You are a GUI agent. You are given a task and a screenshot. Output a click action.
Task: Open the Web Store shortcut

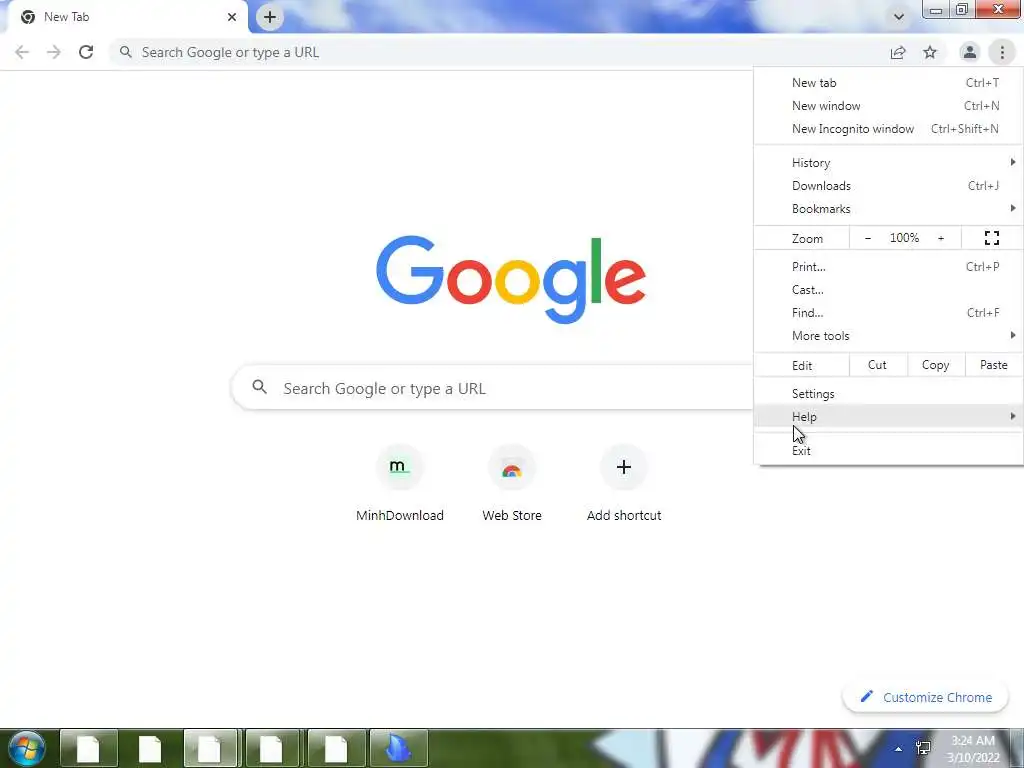click(x=512, y=485)
